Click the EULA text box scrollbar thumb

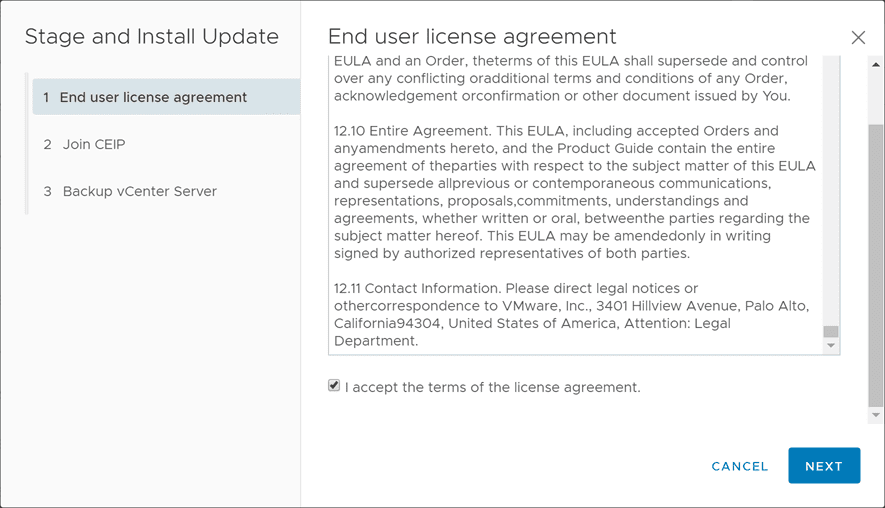coord(831,332)
